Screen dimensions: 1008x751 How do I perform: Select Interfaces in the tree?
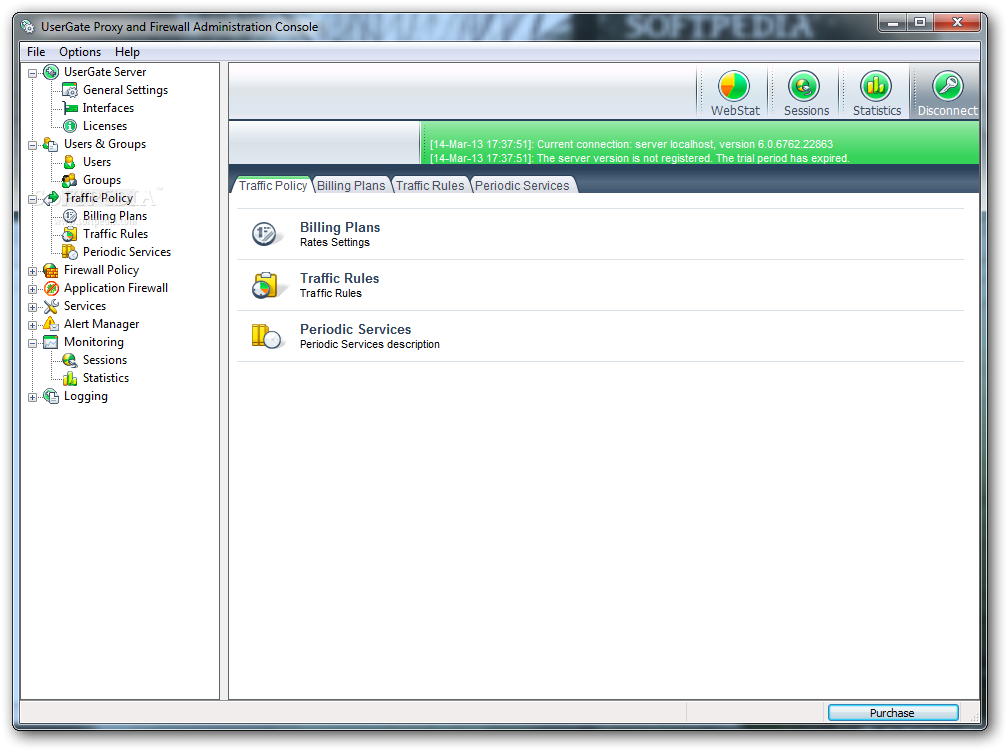108,108
